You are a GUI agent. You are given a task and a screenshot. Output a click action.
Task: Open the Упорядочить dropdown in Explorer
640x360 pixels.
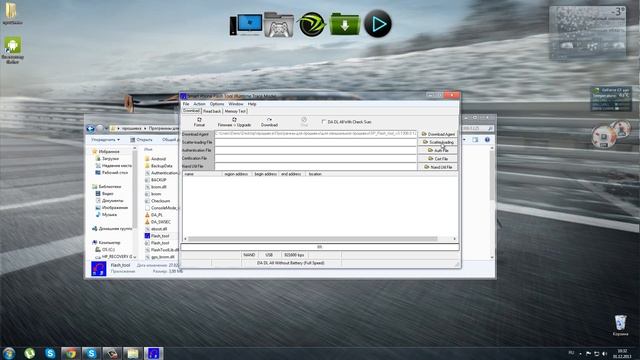[105, 140]
